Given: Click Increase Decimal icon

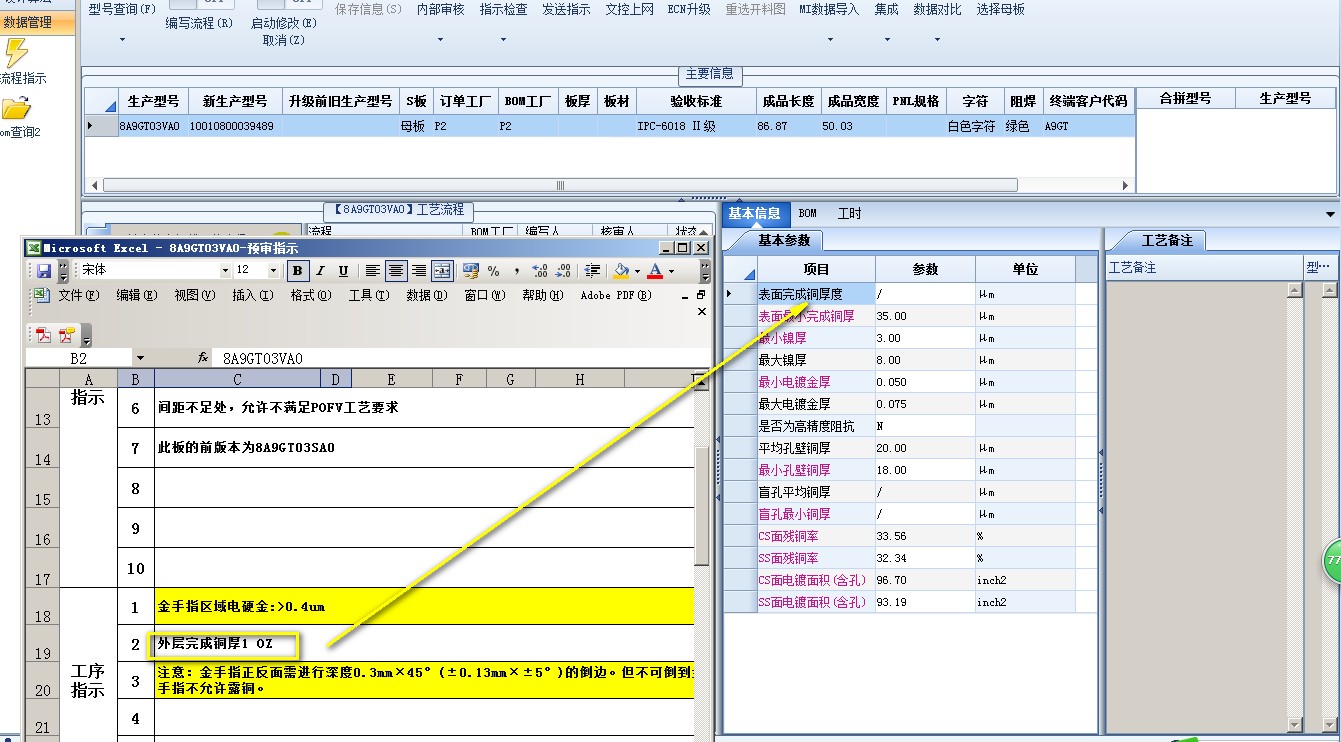Looking at the screenshot, I should 541,271.
